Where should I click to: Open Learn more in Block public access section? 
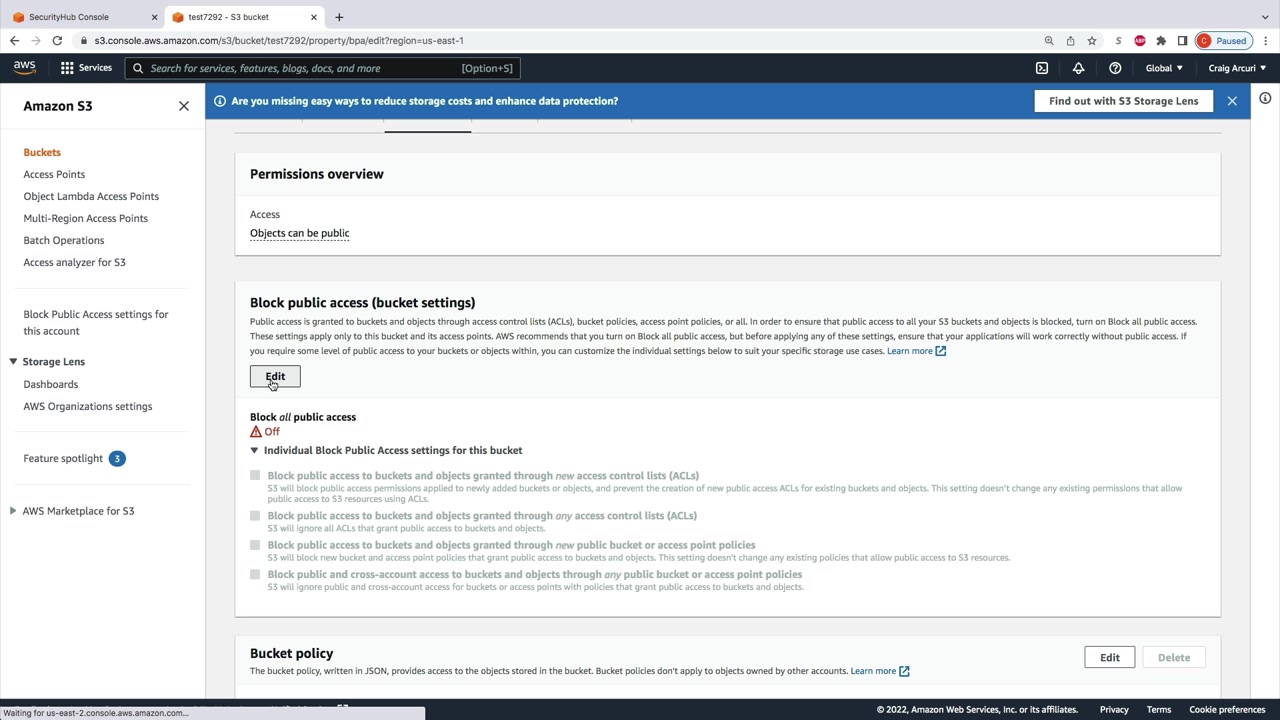point(916,351)
